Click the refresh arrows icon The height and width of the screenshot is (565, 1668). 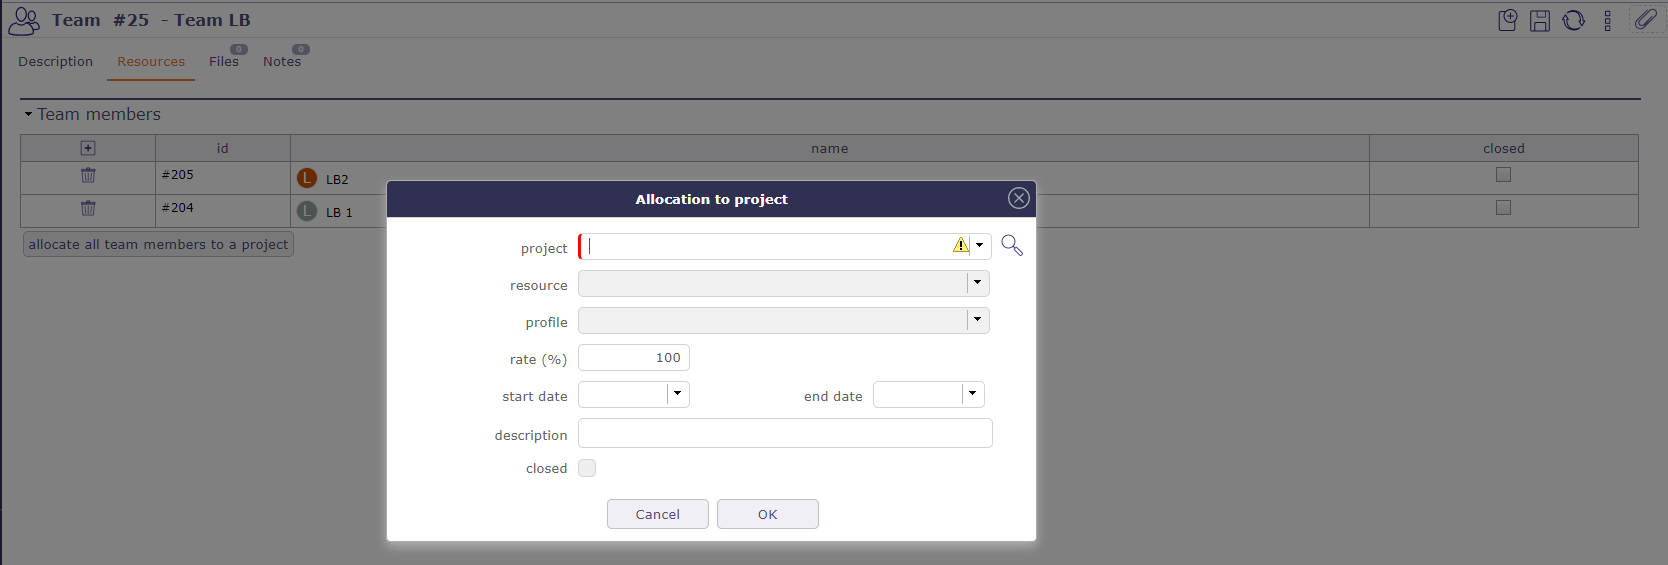coord(1574,20)
